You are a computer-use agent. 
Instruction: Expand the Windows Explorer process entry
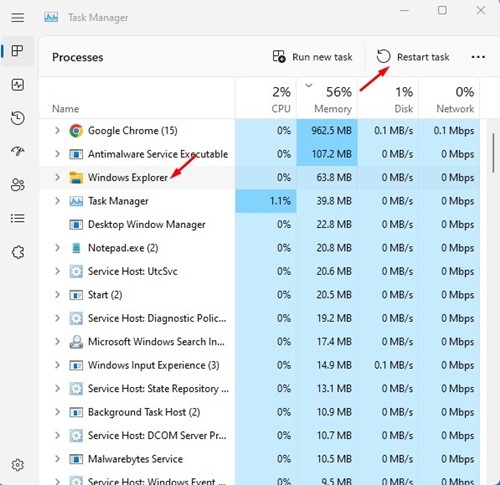point(57,177)
